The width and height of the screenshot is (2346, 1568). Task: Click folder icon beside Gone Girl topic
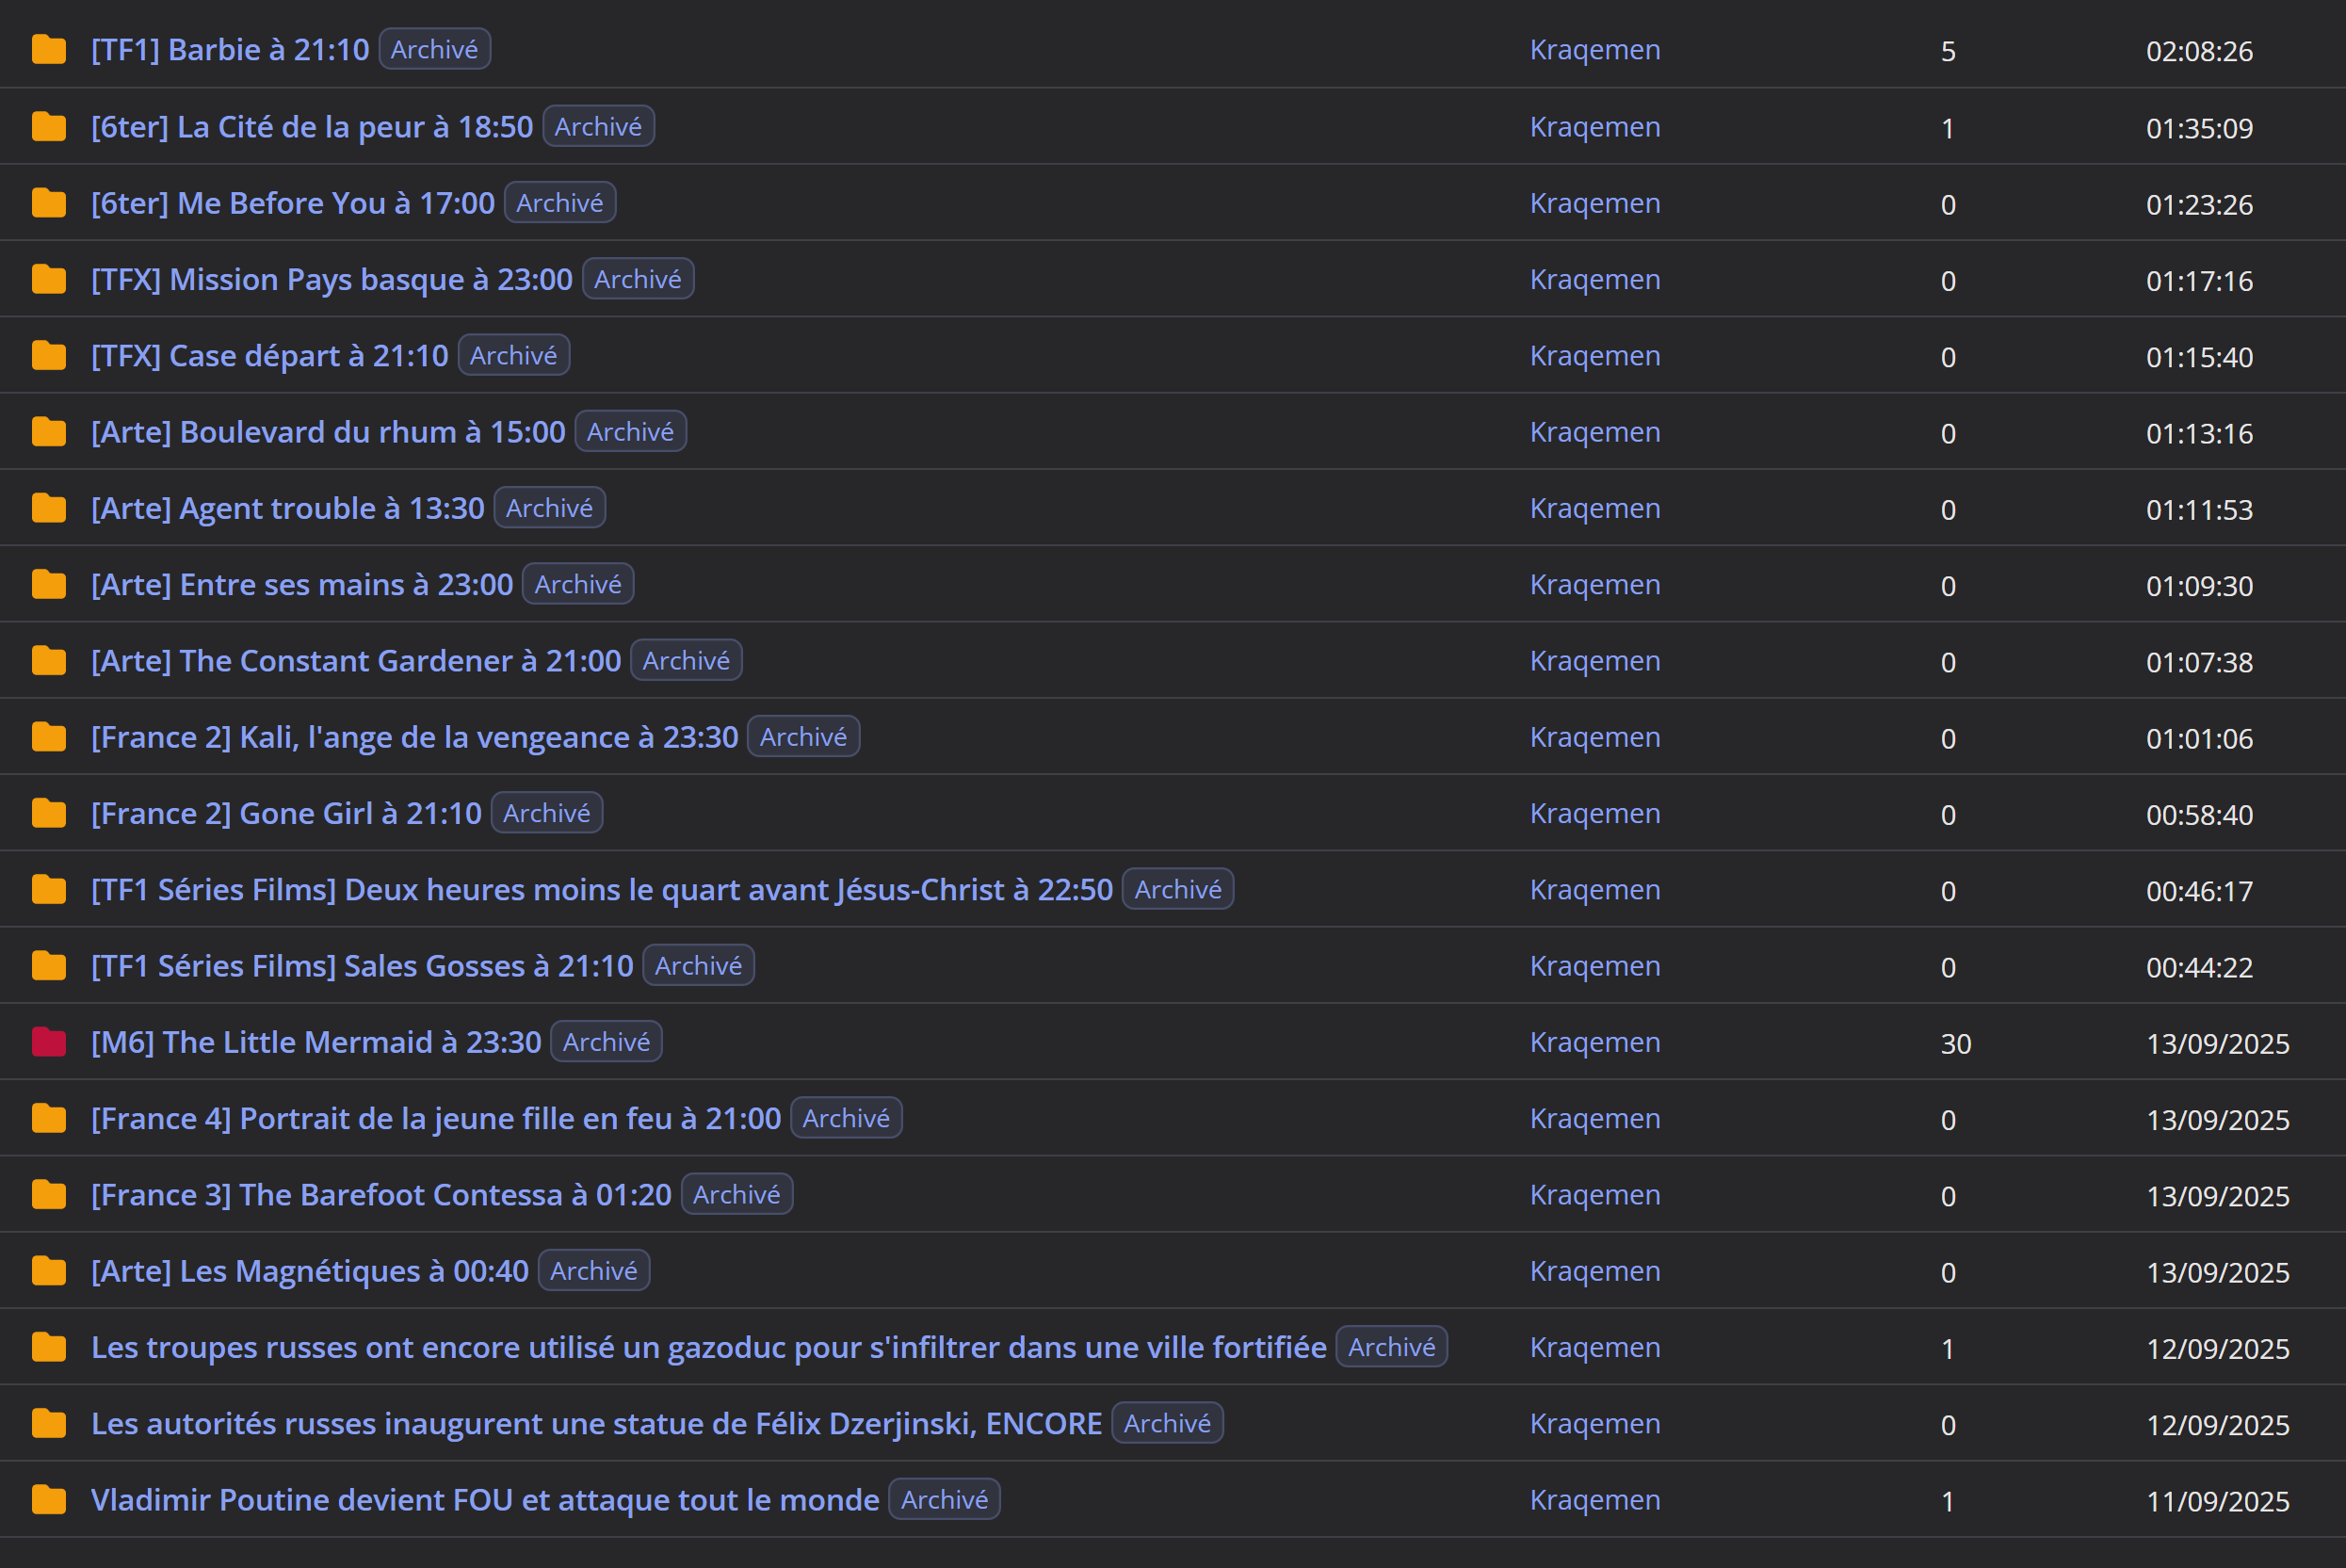click(x=48, y=813)
